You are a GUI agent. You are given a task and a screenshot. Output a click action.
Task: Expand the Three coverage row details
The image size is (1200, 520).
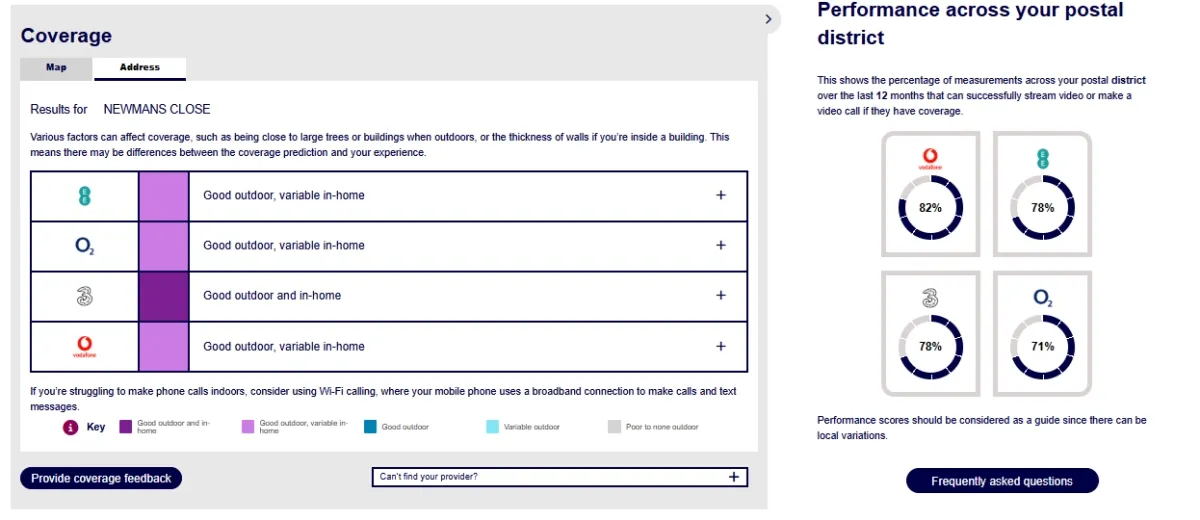[721, 295]
